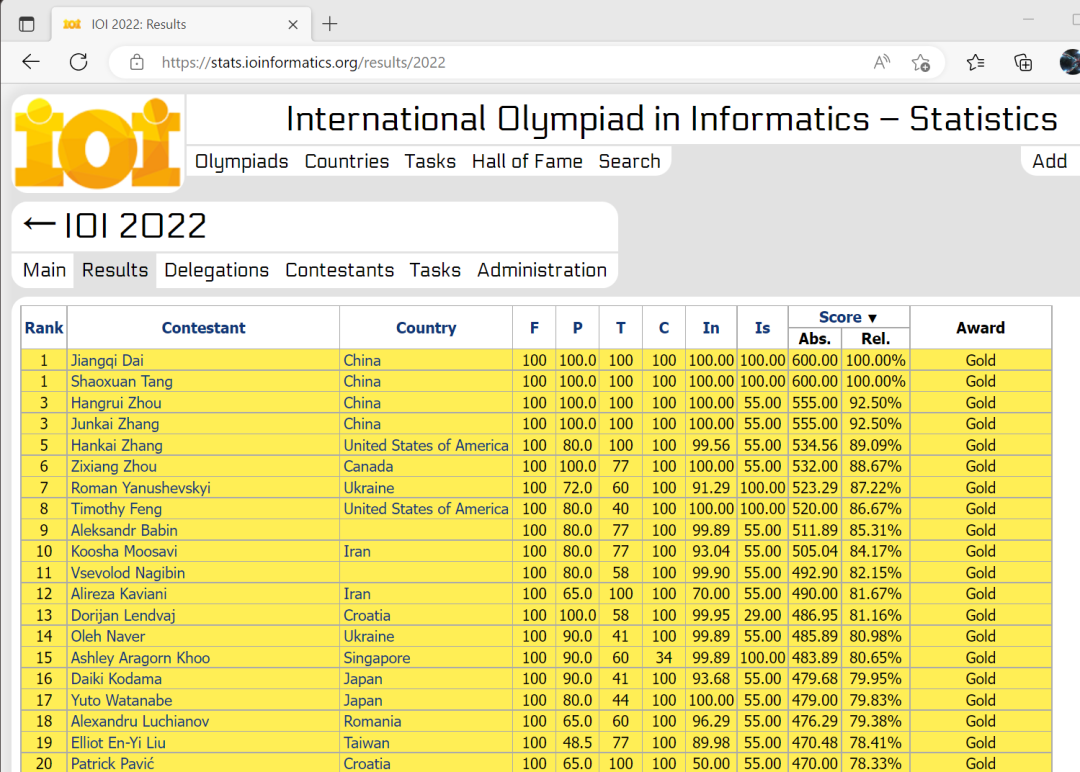This screenshot has height=772, width=1080.
Task: Click the address bar URL
Action: 304,63
